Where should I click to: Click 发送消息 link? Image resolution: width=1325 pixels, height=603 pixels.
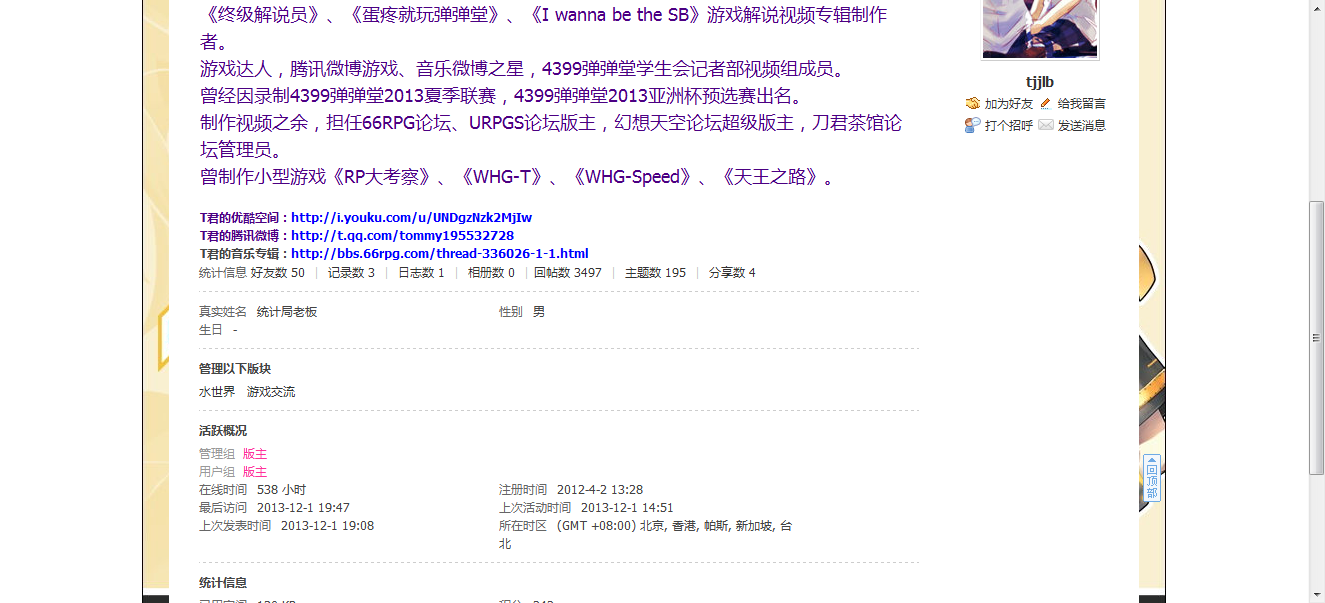(x=1082, y=126)
